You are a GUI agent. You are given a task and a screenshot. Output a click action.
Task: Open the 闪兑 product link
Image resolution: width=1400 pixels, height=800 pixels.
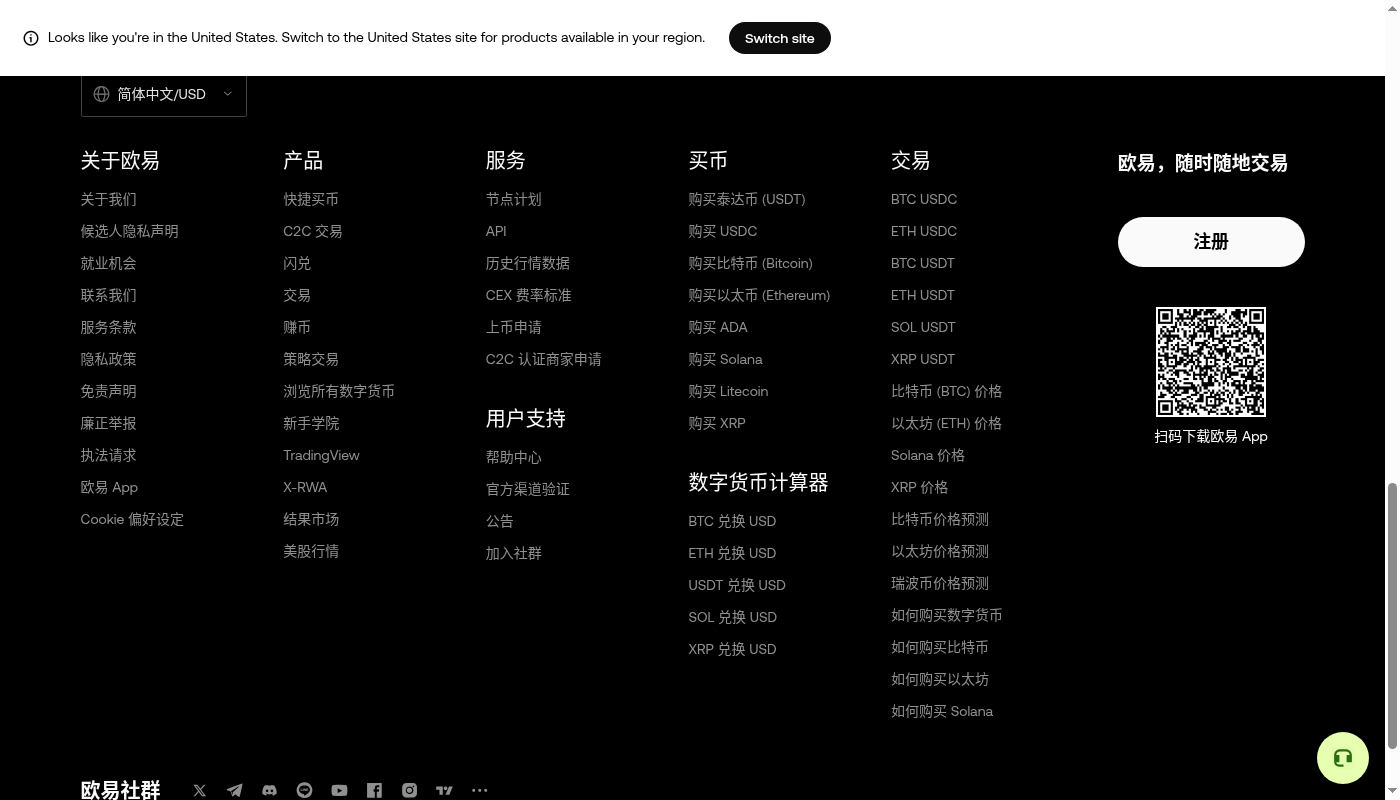(x=297, y=263)
